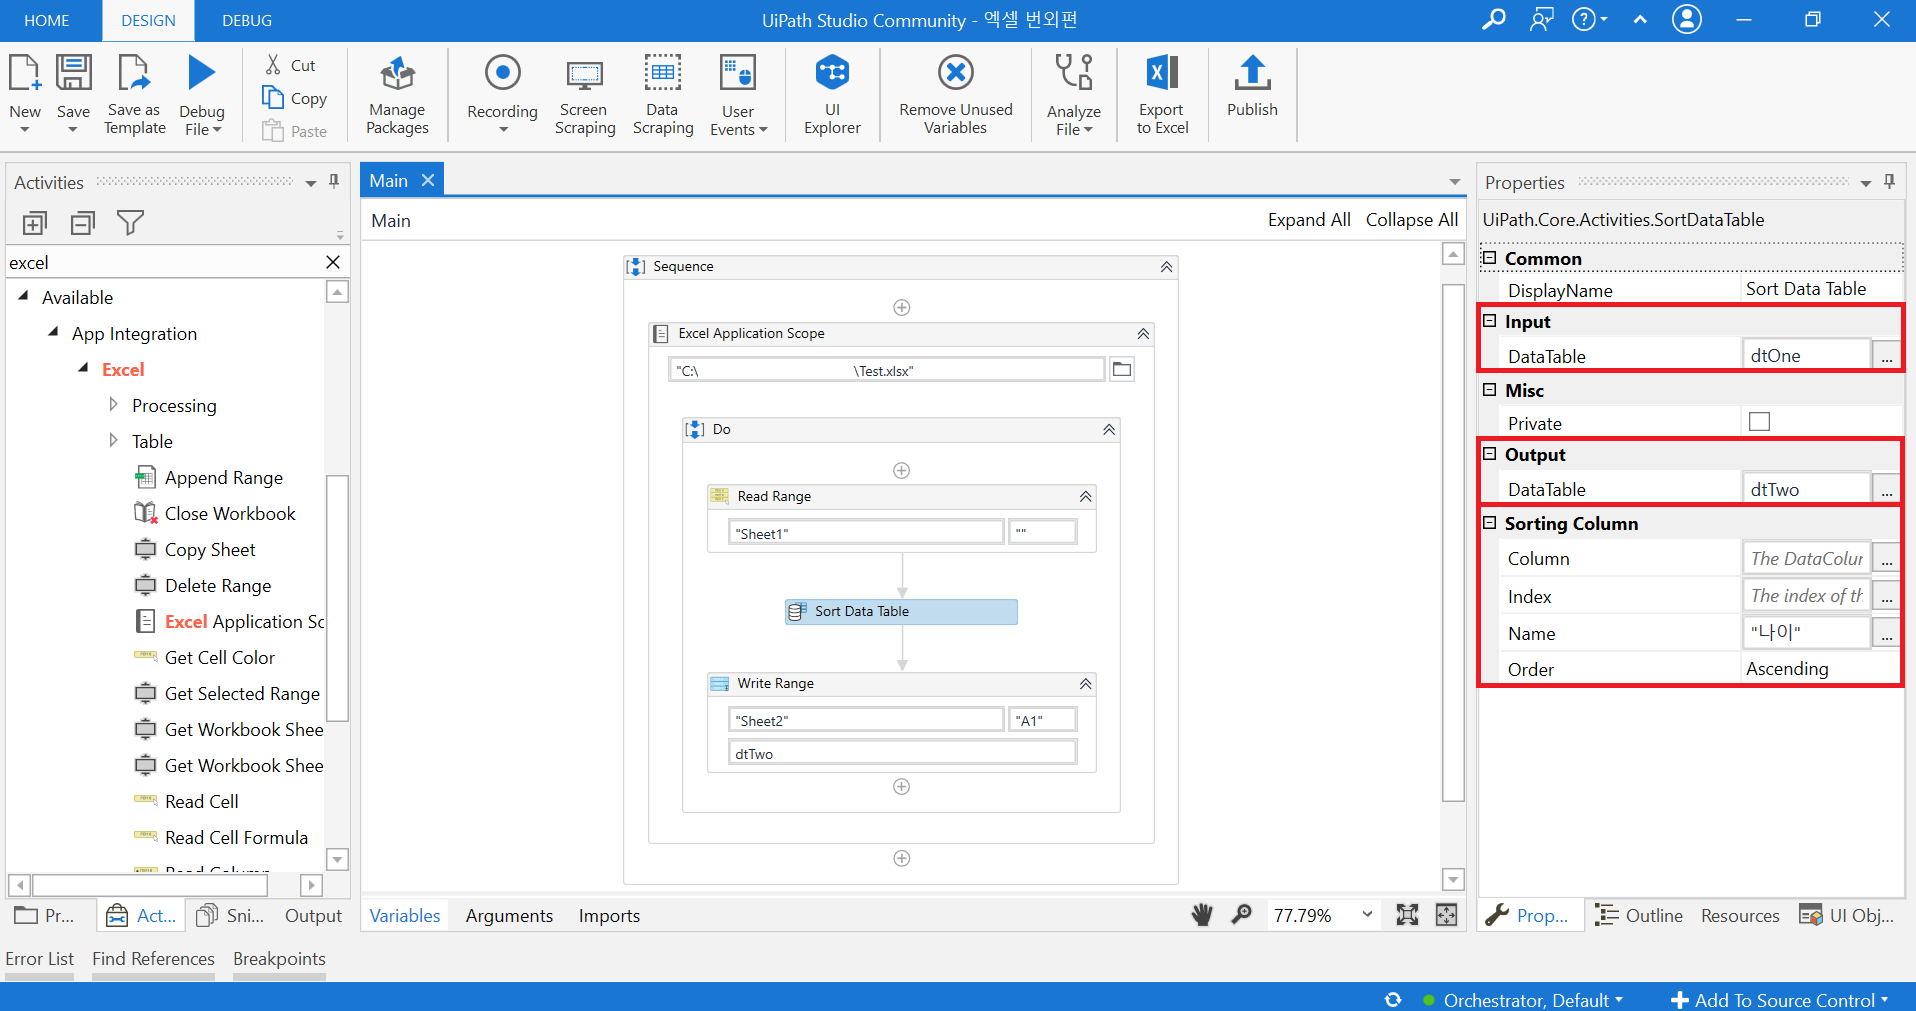This screenshot has width=1916, height=1011.
Task: Launch Data Scraping wizard
Action: (662, 96)
